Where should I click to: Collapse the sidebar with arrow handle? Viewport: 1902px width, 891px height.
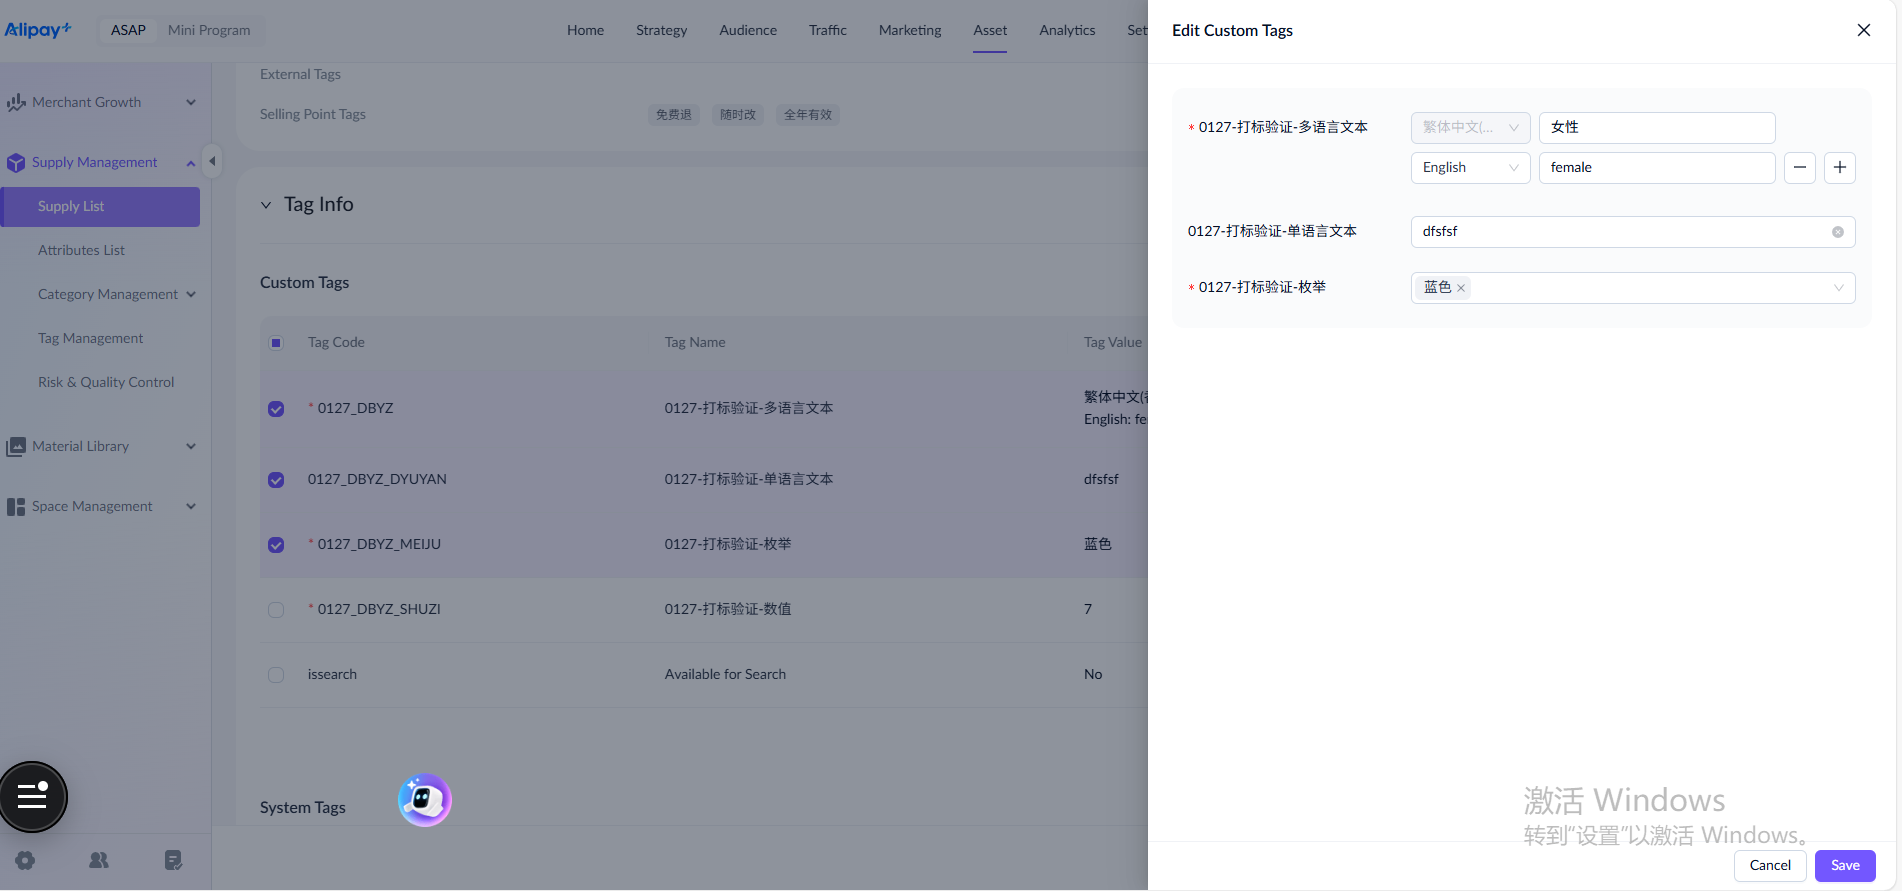212,161
